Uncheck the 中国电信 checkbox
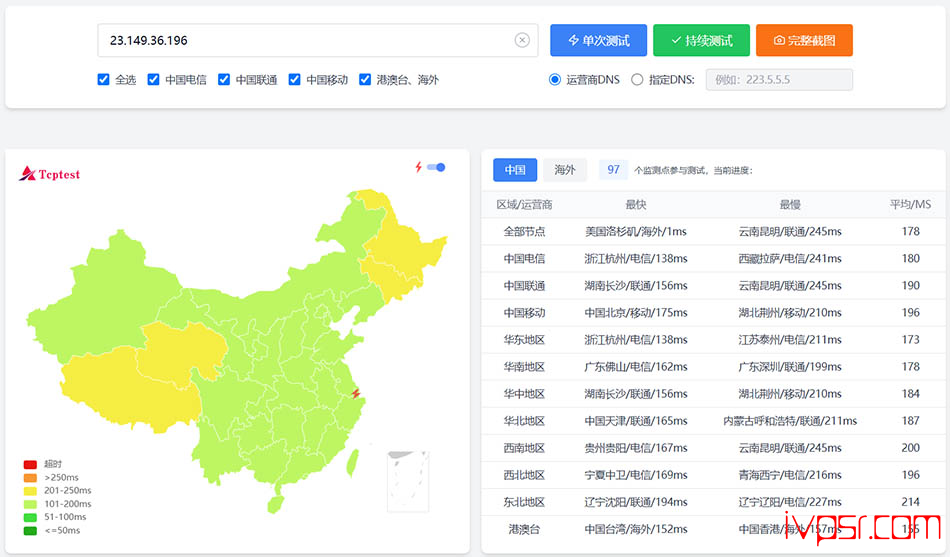 tap(153, 79)
